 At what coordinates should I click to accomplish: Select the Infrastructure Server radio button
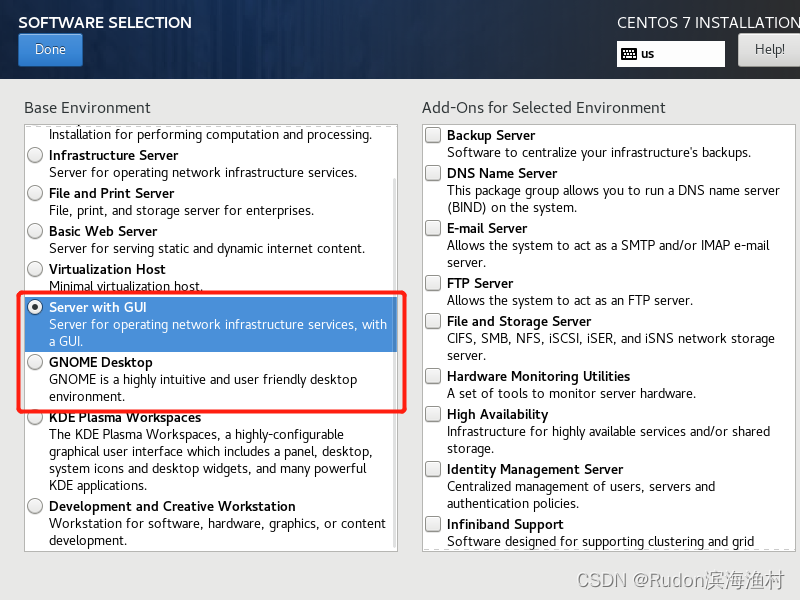35,155
